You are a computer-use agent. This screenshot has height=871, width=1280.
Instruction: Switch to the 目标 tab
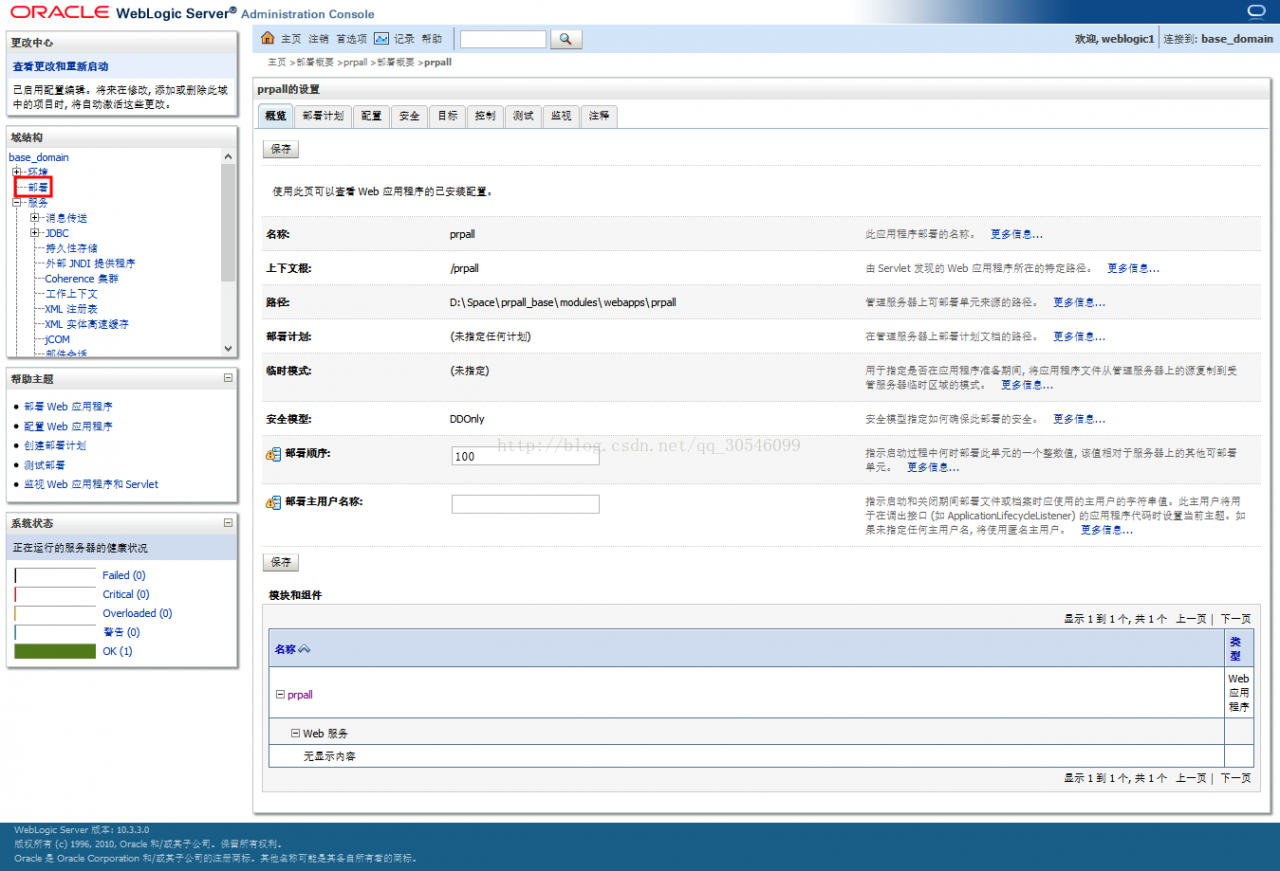tap(447, 116)
